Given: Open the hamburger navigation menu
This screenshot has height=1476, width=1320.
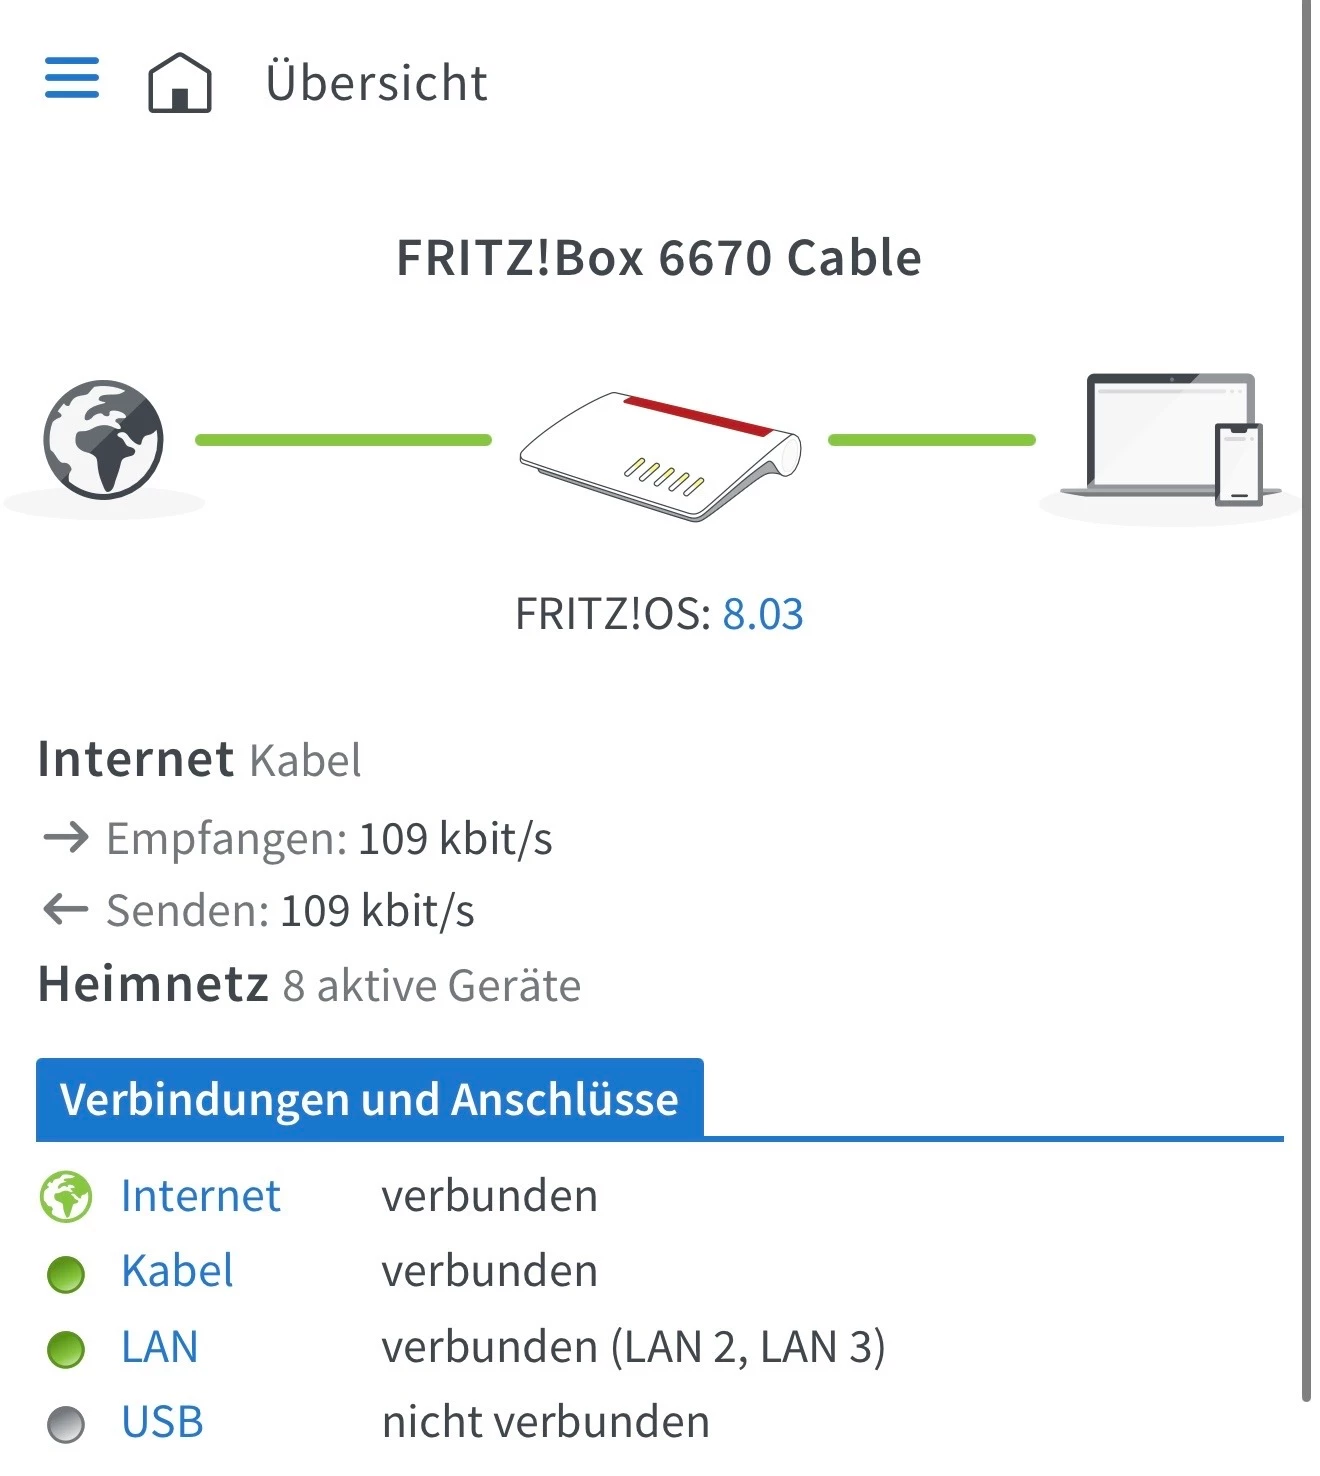Looking at the screenshot, I should click(72, 78).
